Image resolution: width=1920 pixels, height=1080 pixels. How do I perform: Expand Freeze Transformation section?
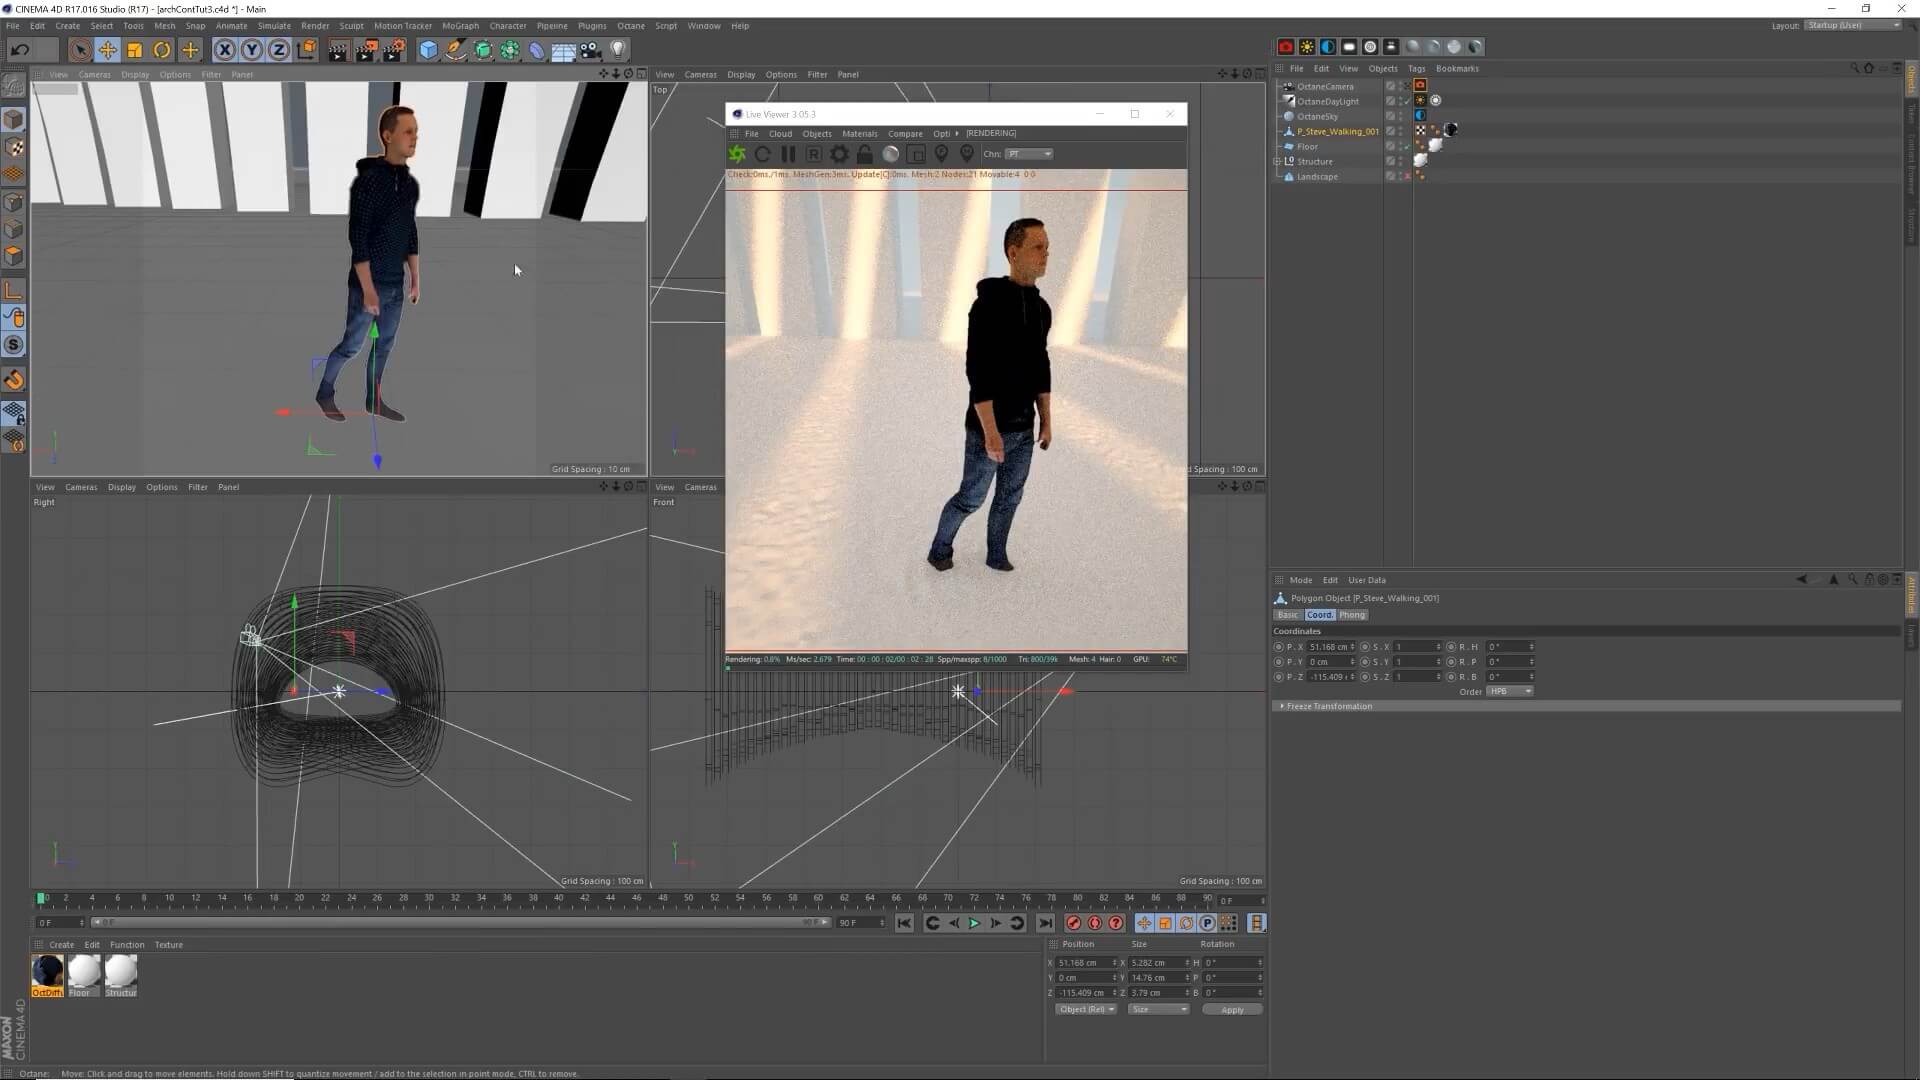pyautogui.click(x=1282, y=706)
